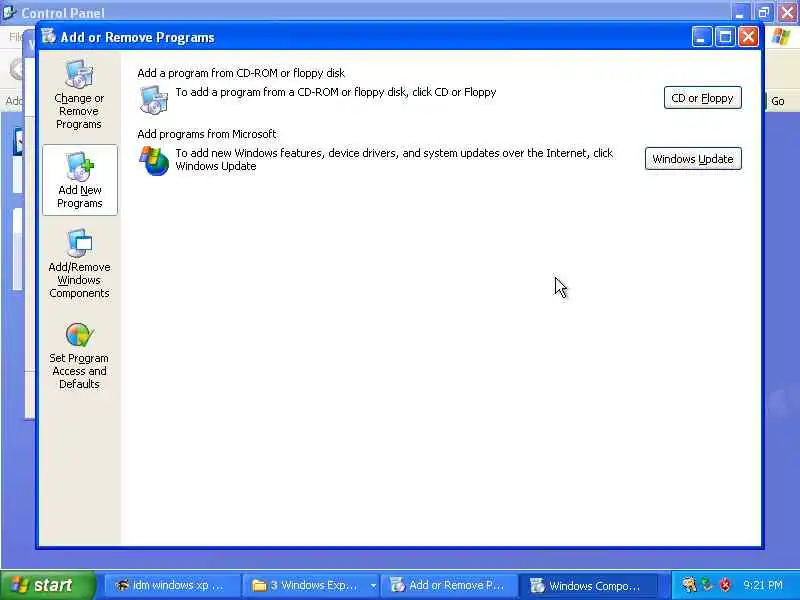Click the 9:21 PM taskbar clock

[x=763, y=585]
